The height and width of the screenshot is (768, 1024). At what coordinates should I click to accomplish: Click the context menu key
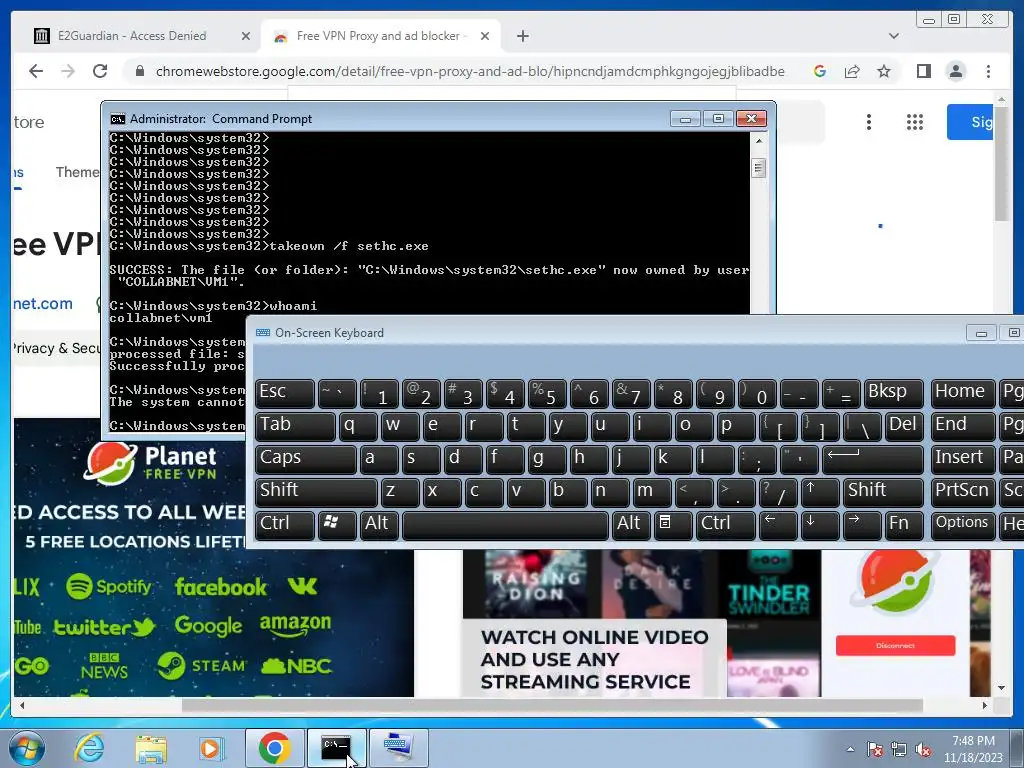(x=673, y=524)
